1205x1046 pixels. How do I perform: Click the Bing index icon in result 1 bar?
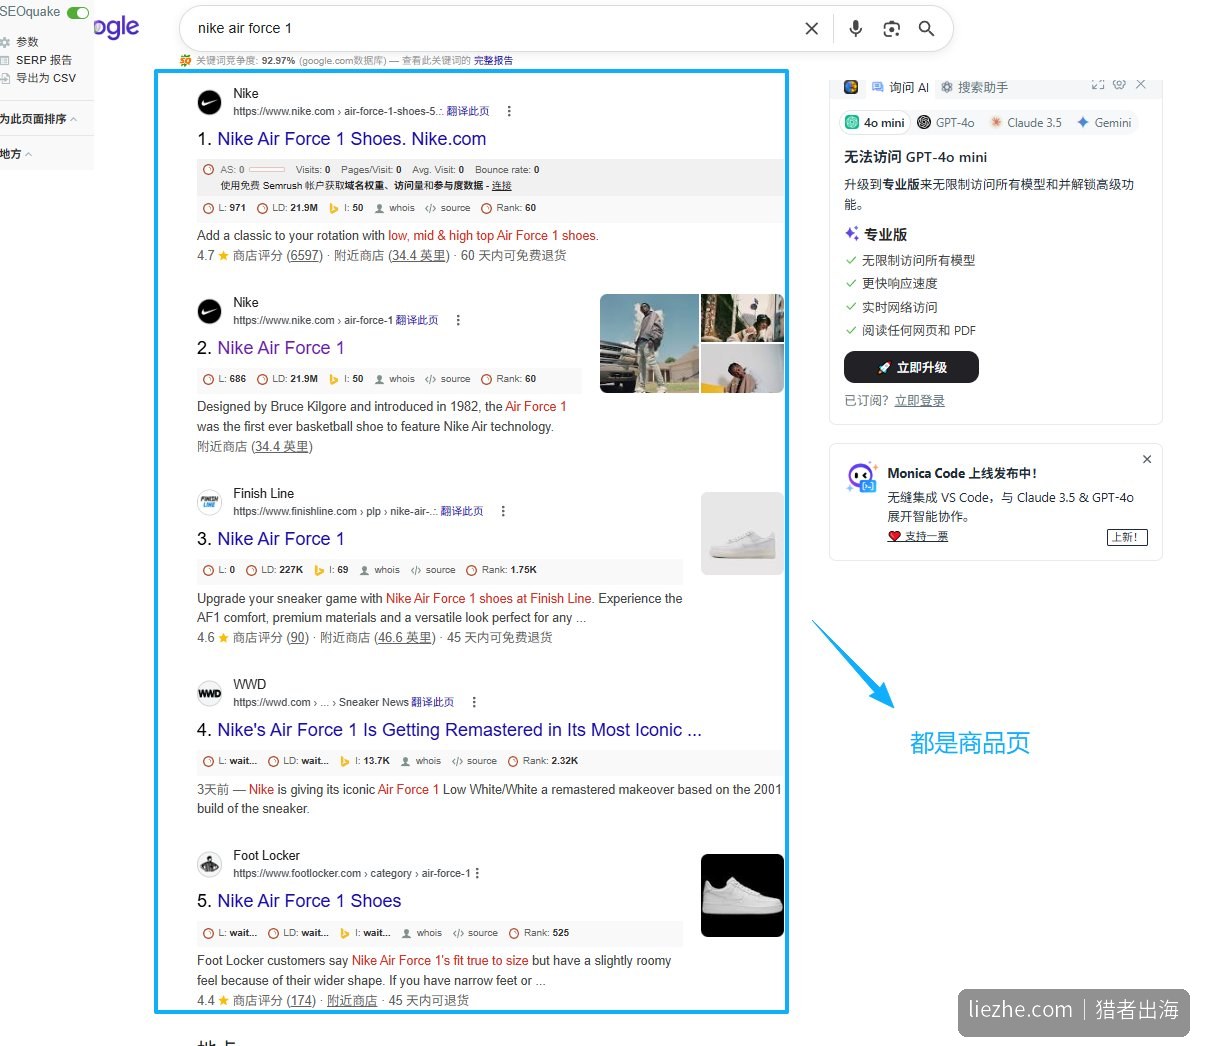(x=334, y=209)
